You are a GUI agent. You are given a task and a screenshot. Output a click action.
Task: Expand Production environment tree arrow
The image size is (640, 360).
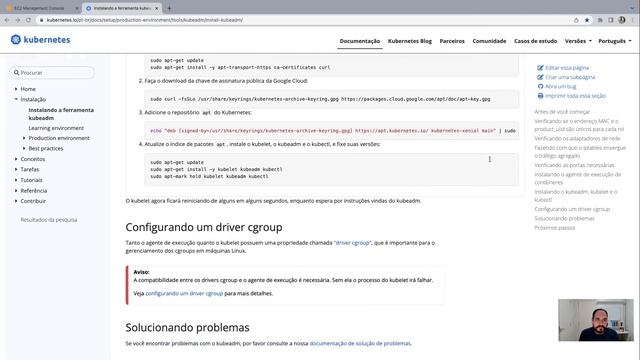pos(24,138)
